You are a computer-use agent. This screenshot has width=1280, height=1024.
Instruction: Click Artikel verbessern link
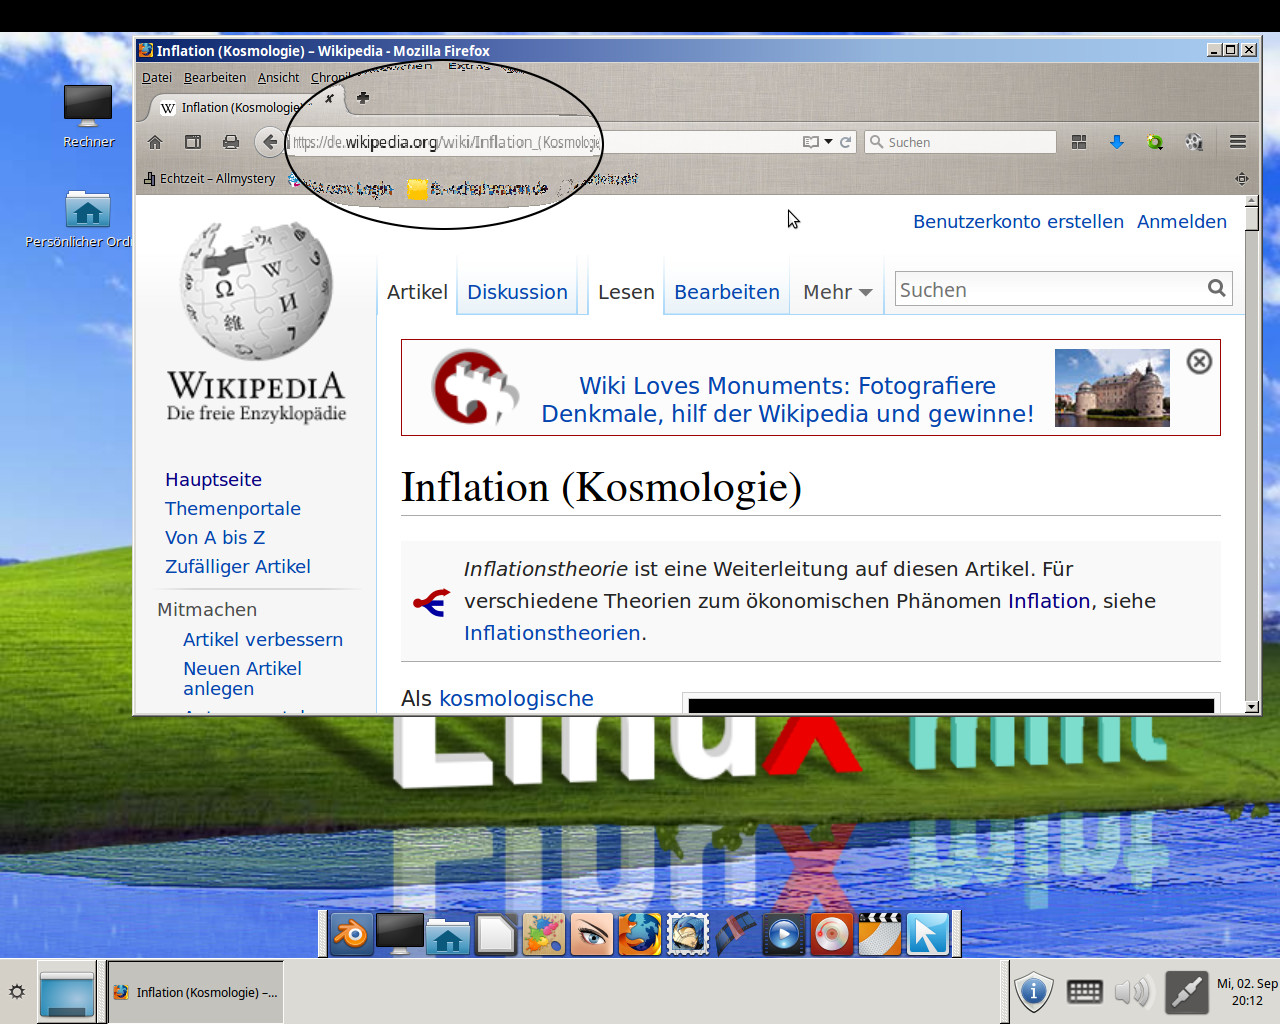[263, 640]
